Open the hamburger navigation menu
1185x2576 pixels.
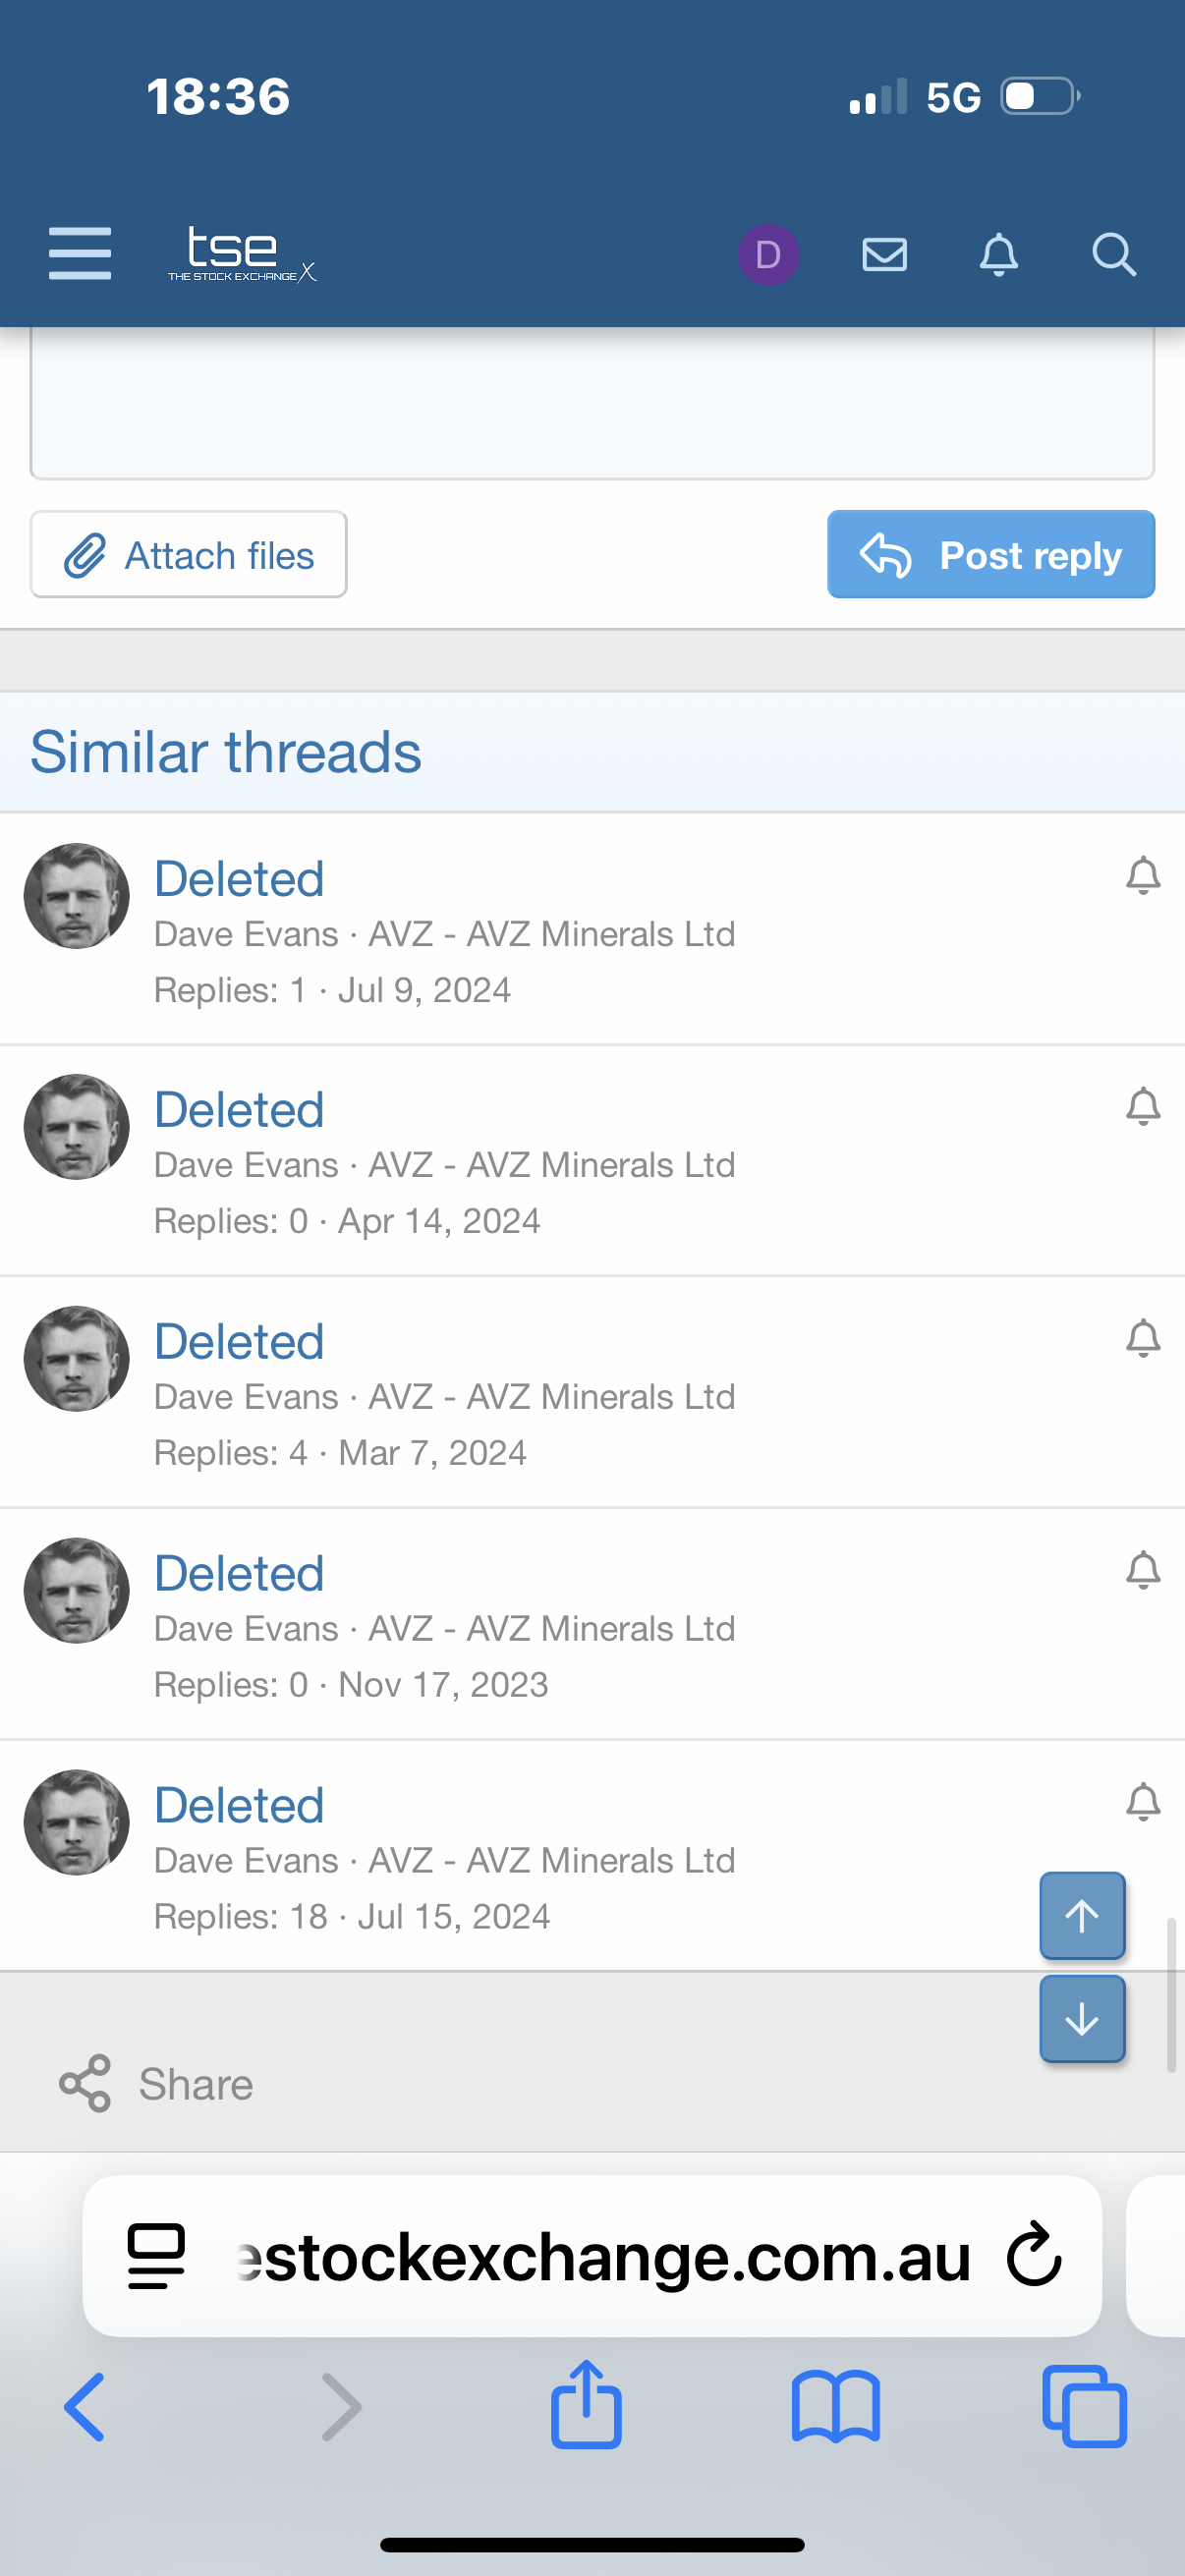(x=80, y=253)
